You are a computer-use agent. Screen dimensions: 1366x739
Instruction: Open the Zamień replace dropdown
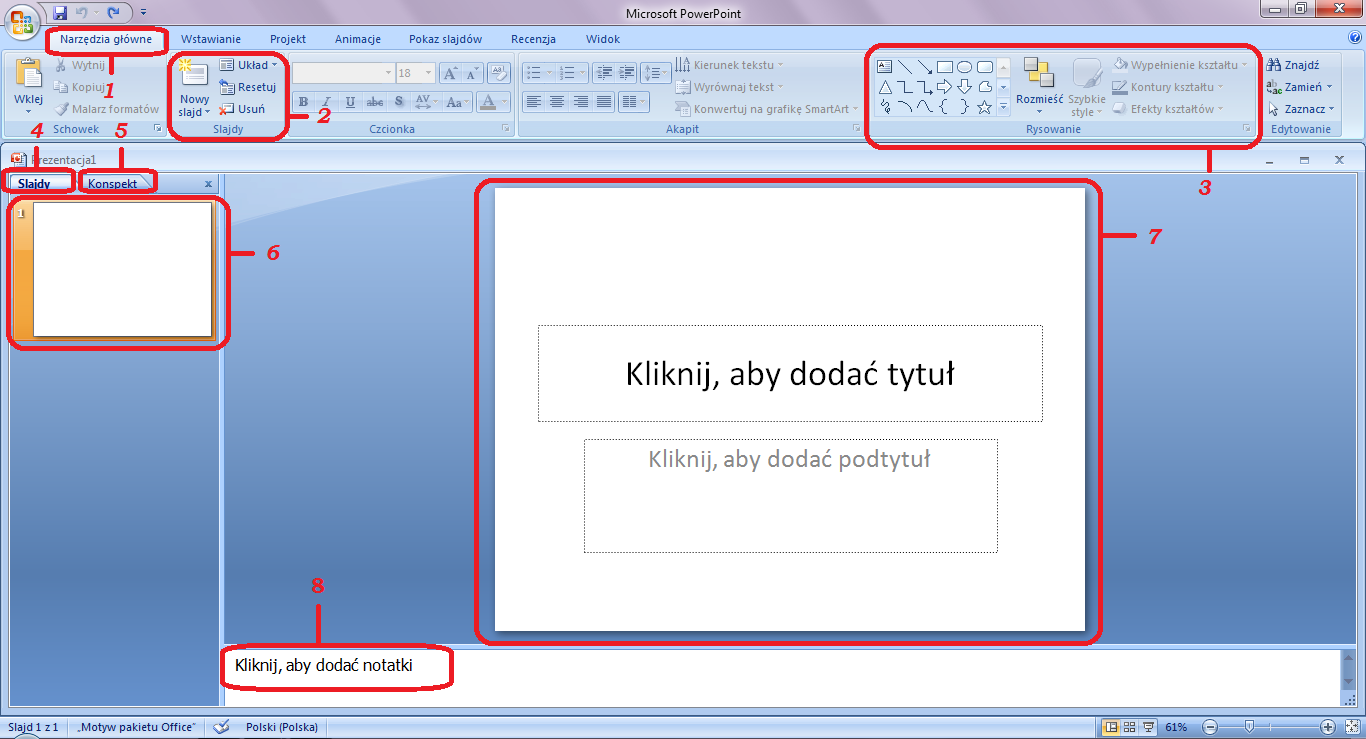pos(1299,87)
